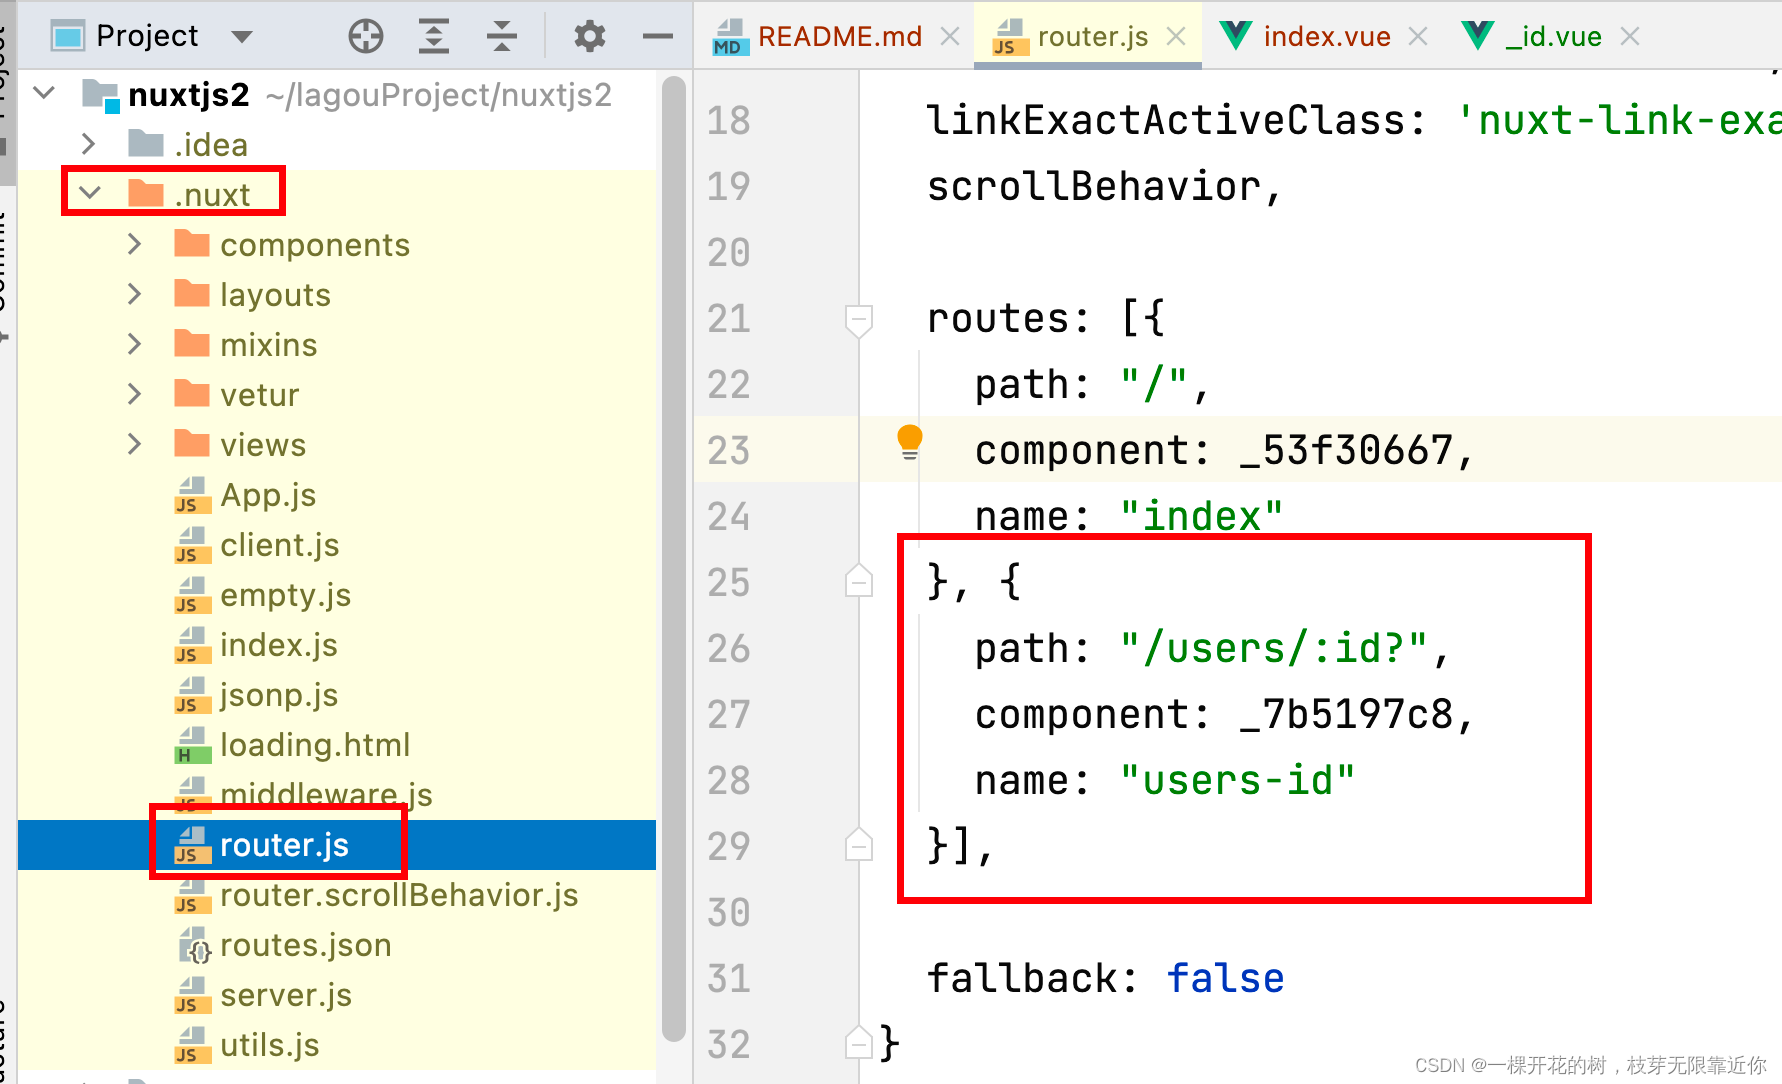Collapse the nuxtjs2 root folder
The image size is (1782, 1084).
tap(44, 94)
